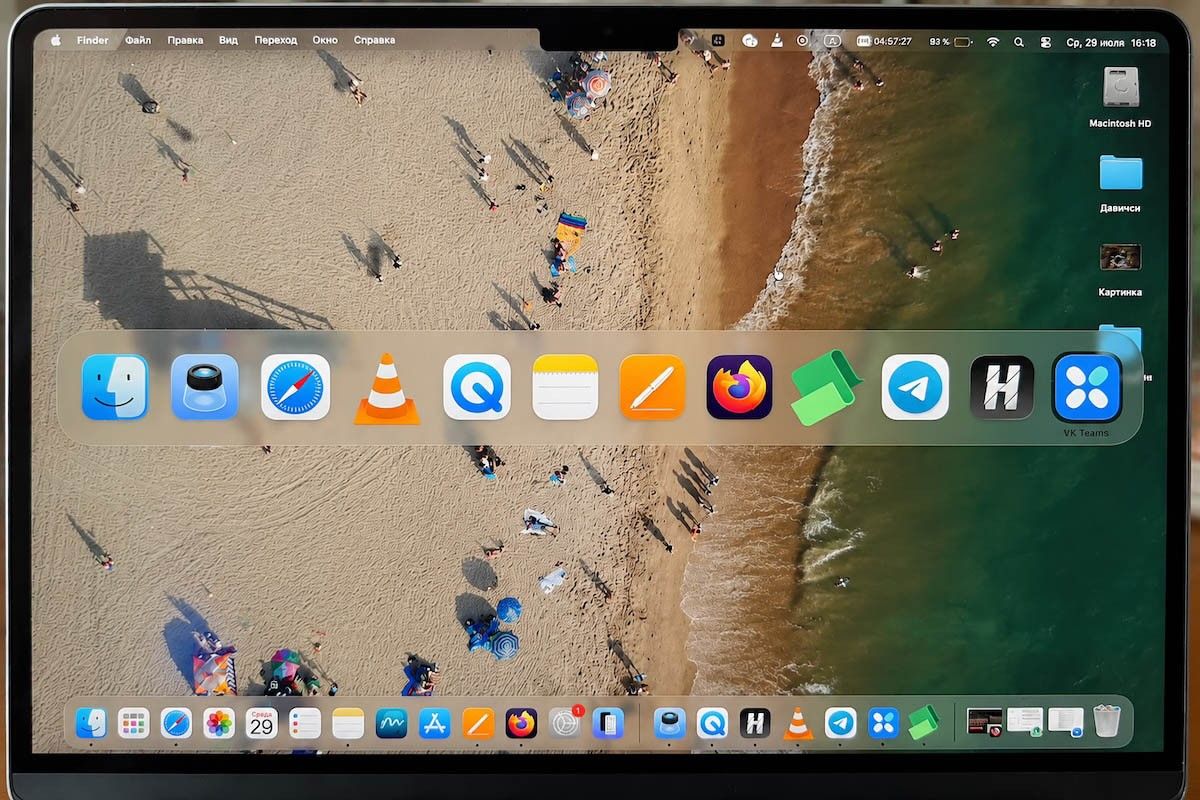Viewport: 1200px width, 800px height.
Task: Select Firefox in the app switcher
Action: coord(740,387)
